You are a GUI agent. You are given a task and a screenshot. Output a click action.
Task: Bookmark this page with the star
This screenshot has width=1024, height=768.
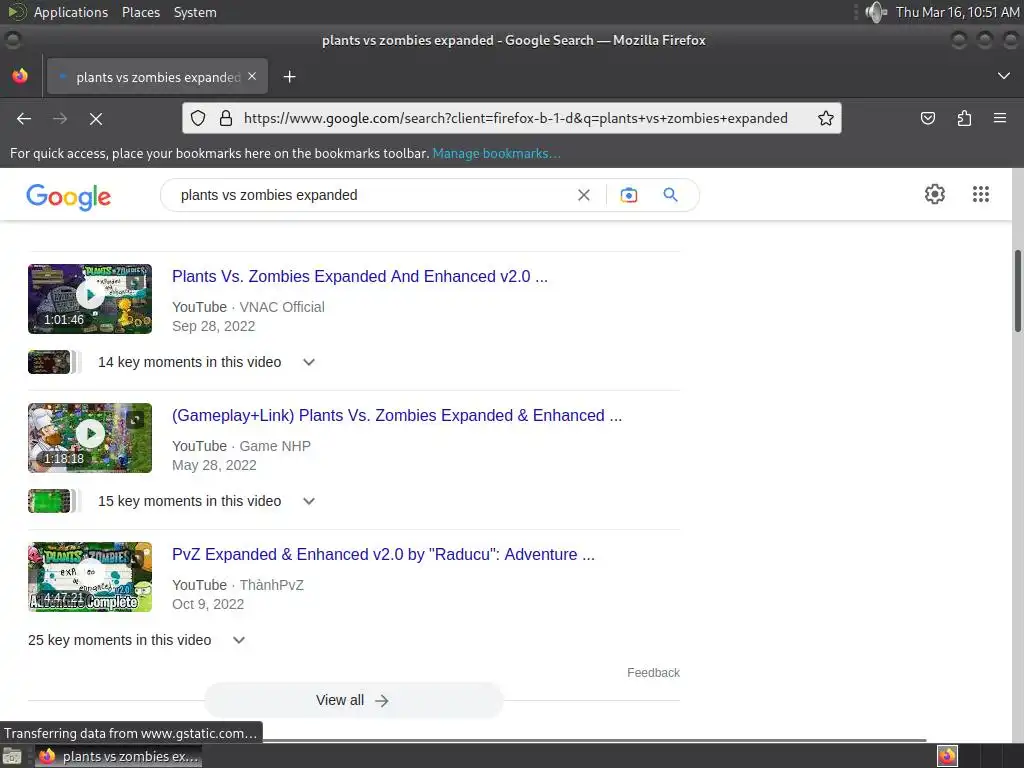click(825, 118)
